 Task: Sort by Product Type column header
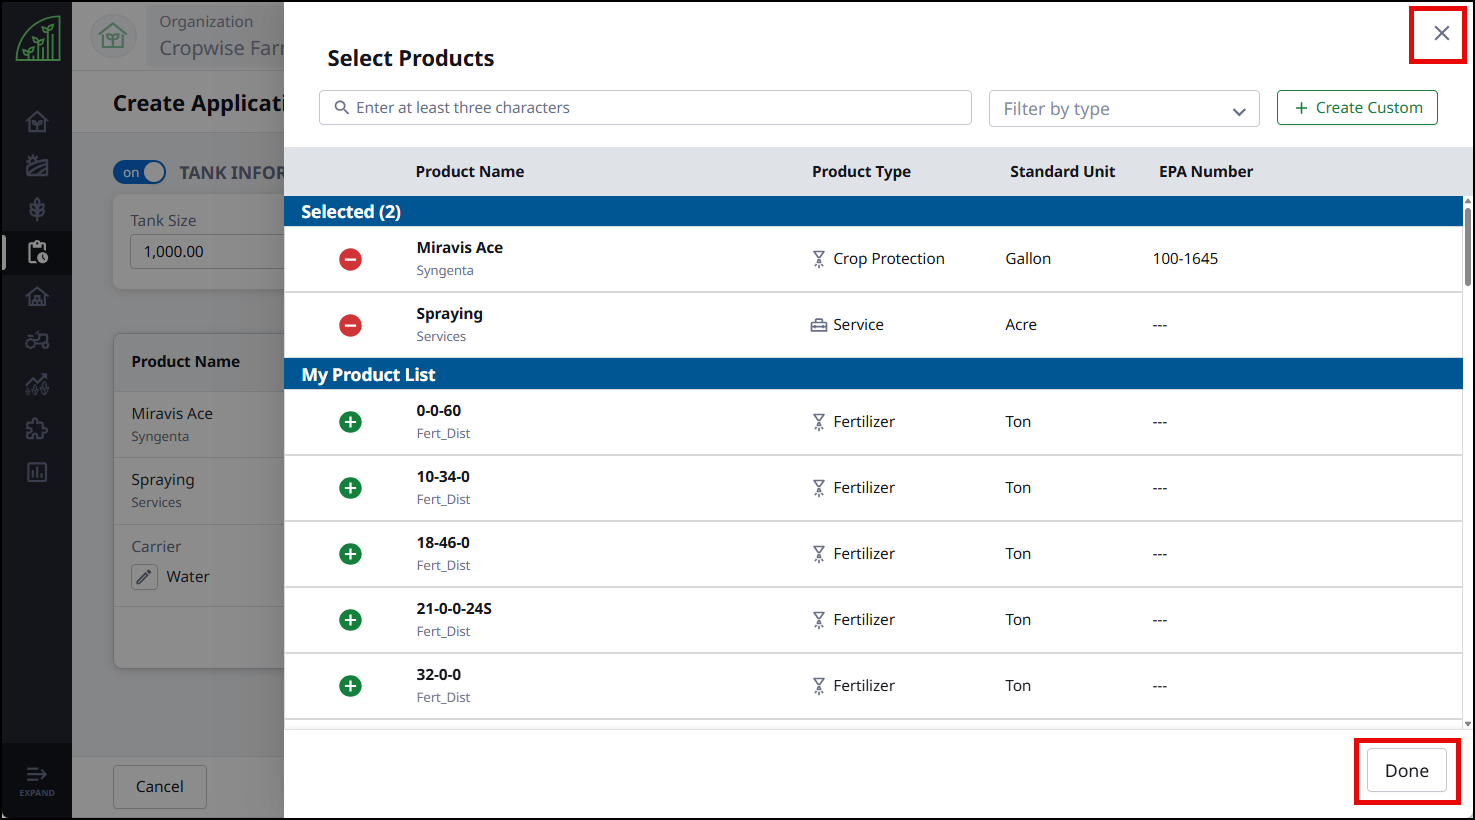pos(861,172)
